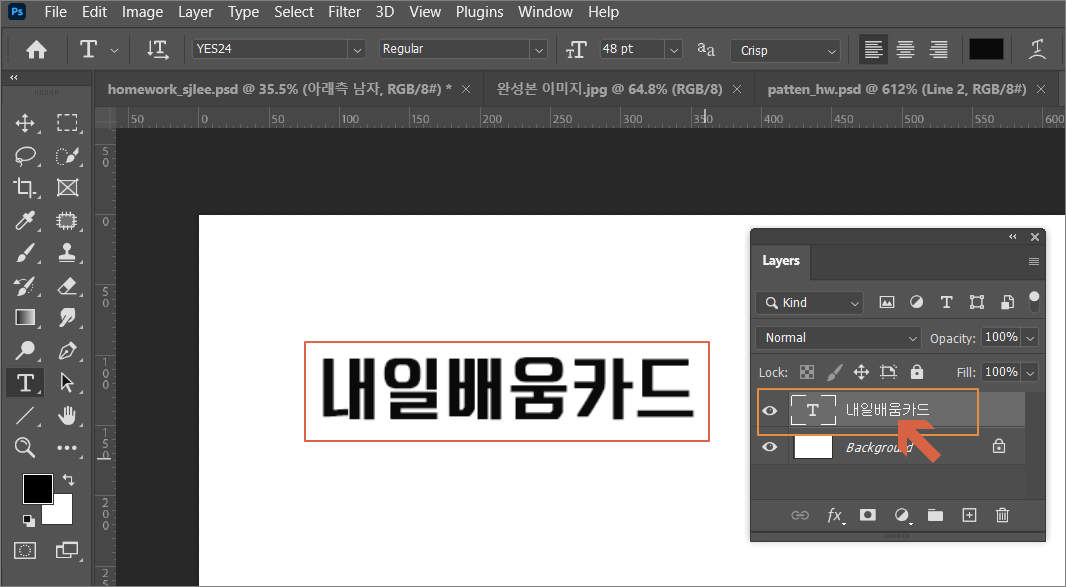Select the Pen tool
The image size is (1066, 587).
click(x=67, y=350)
